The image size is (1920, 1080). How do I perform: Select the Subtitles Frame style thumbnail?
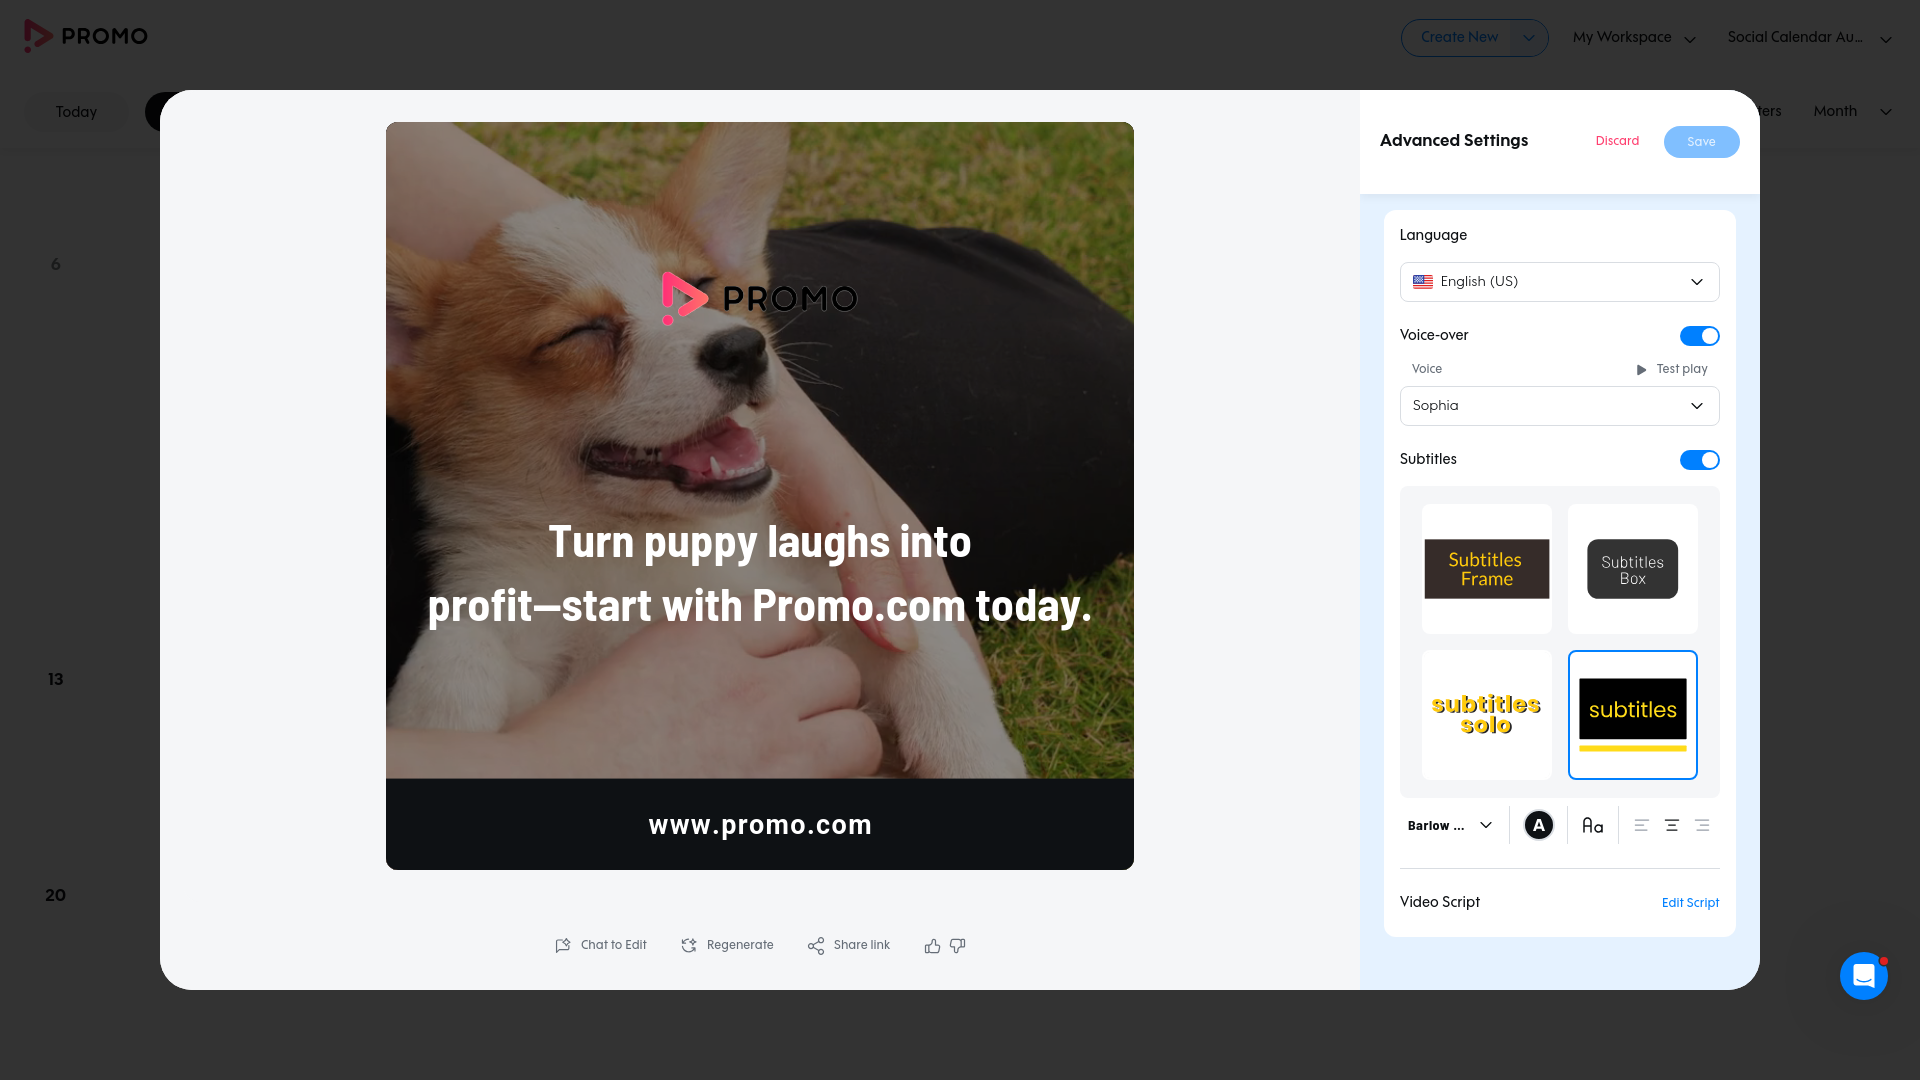coord(1486,569)
